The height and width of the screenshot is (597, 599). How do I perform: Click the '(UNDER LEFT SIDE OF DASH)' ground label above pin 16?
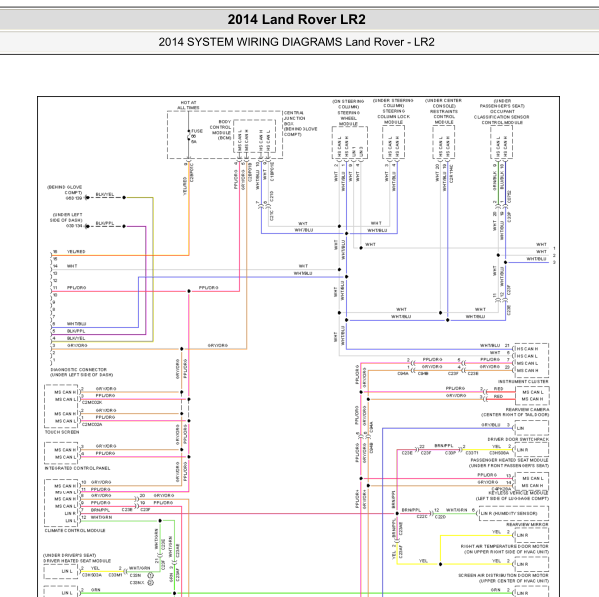tap(66, 217)
